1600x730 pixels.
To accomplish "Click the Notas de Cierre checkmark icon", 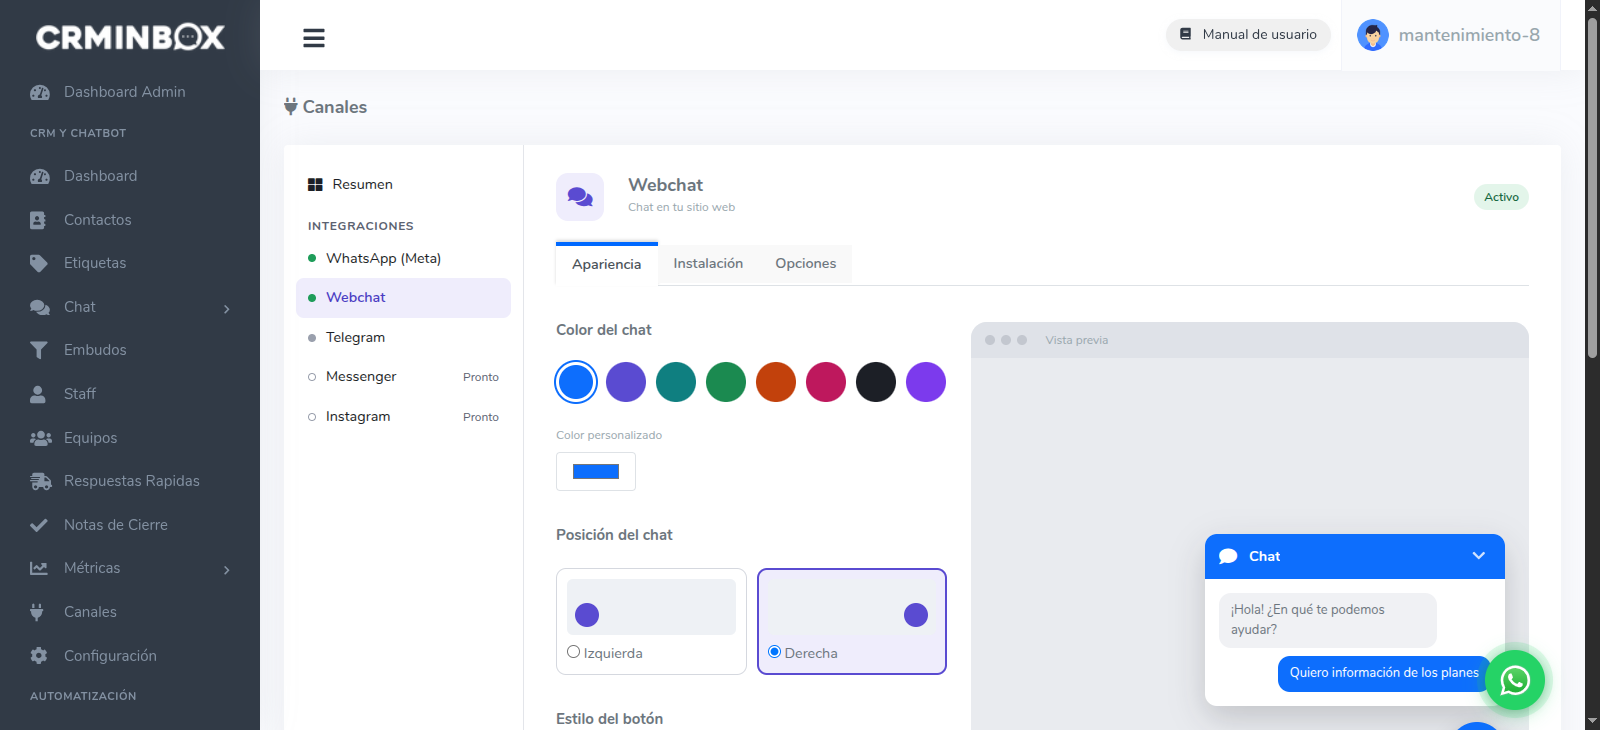I will (x=39, y=525).
